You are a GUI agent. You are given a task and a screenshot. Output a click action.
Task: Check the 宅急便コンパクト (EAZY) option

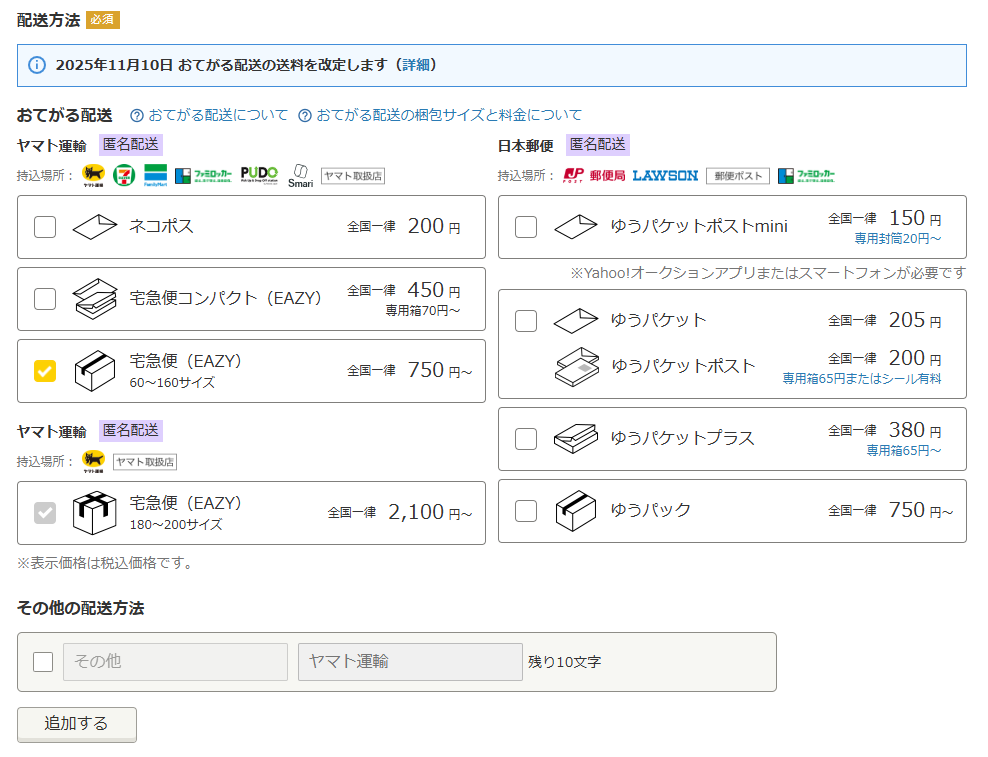[45, 299]
